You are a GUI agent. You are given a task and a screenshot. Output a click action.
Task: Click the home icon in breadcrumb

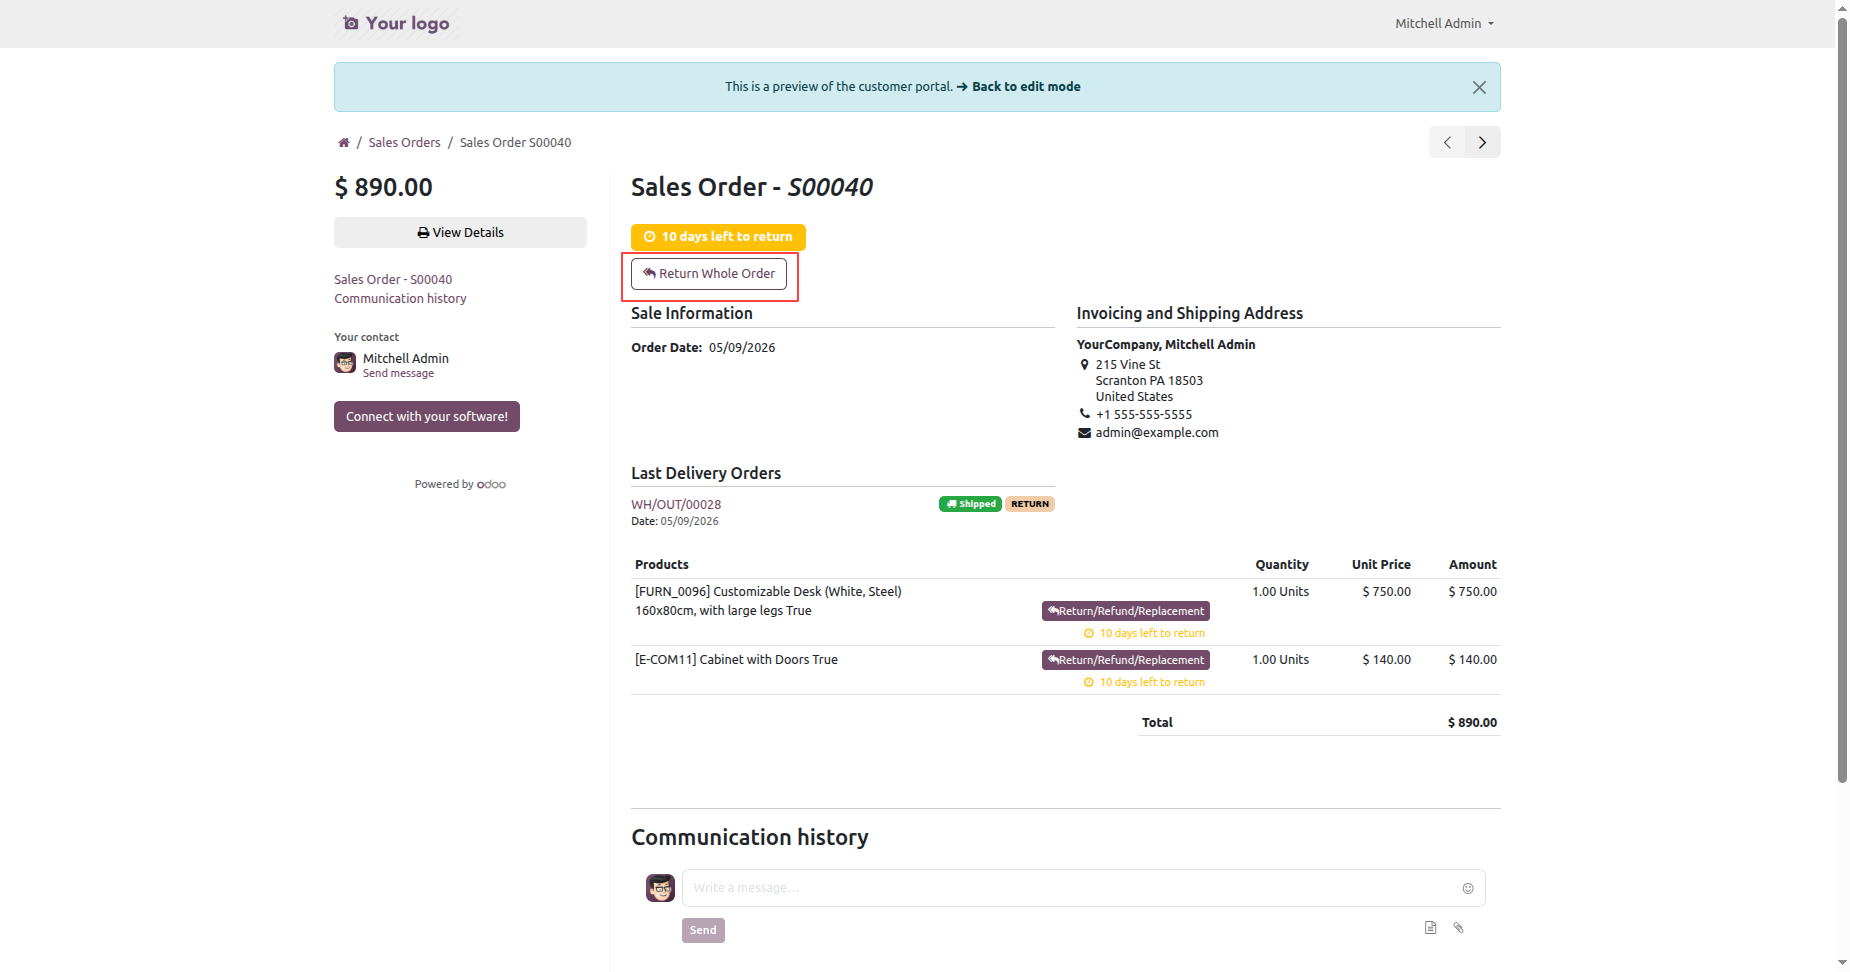(344, 143)
